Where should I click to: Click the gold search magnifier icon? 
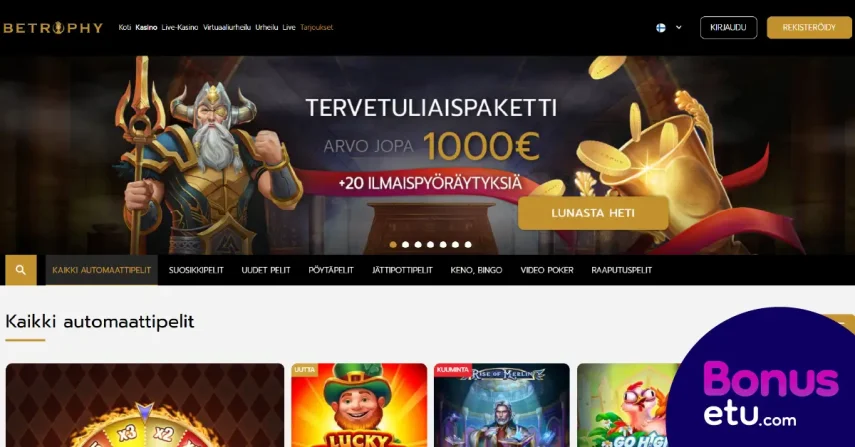pyautogui.click(x=21, y=270)
